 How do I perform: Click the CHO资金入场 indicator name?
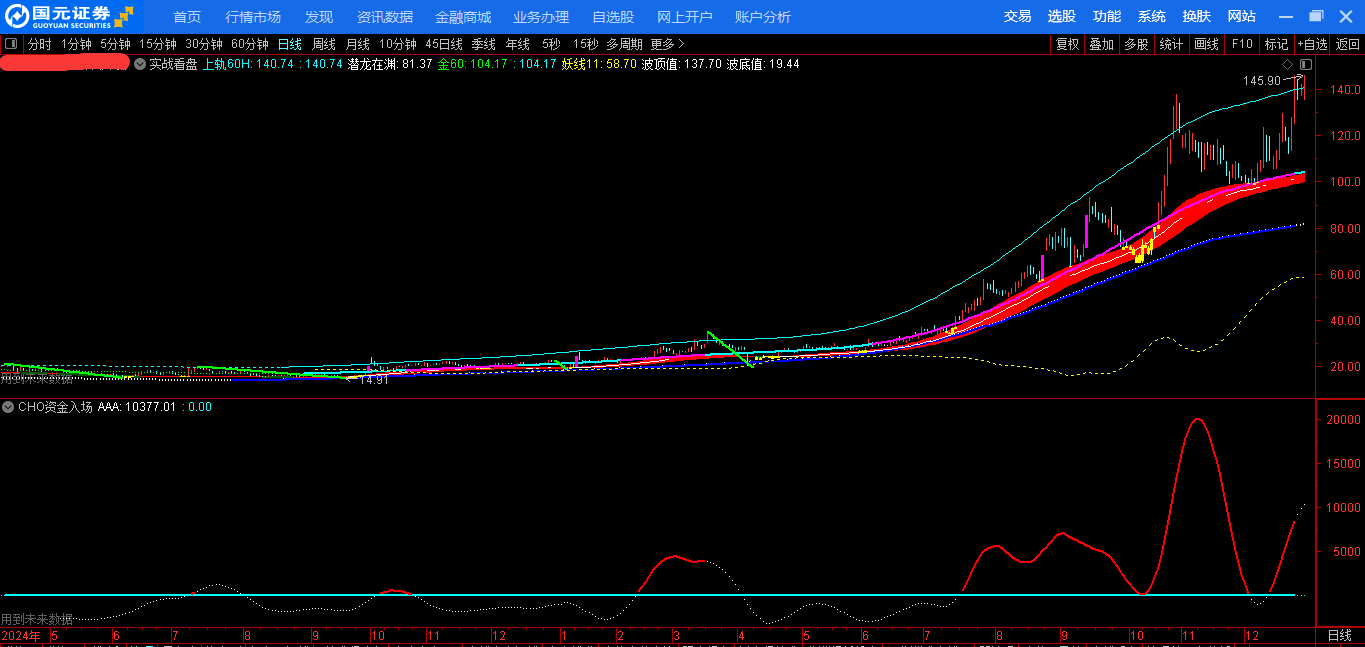click(x=55, y=407)
